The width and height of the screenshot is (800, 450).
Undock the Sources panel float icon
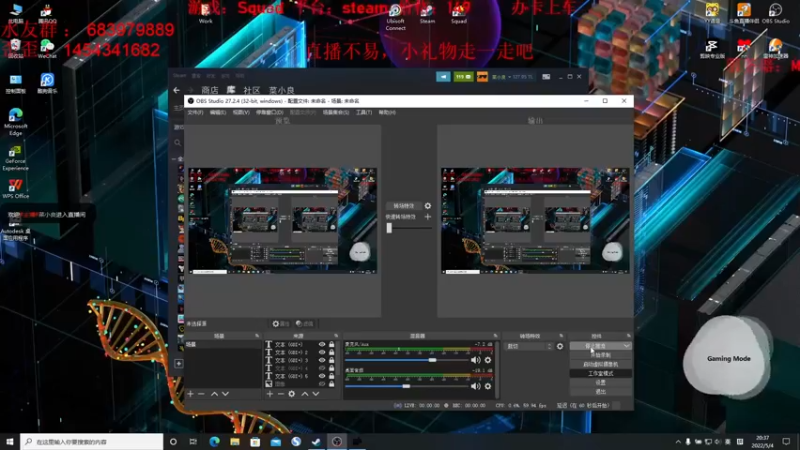[x=336, y=336]
